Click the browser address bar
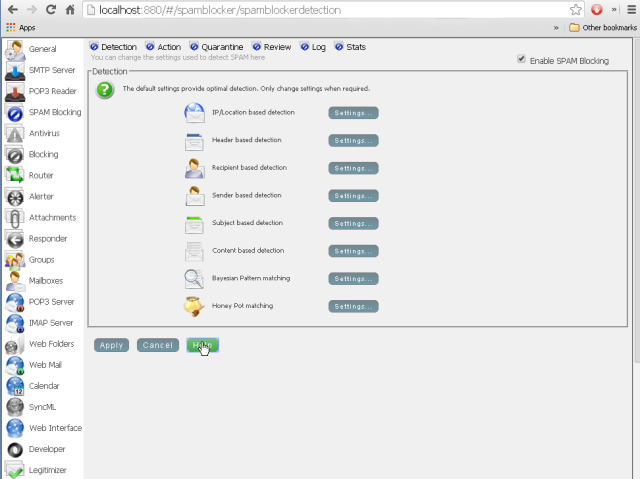640x479 pixels. pyautogui.click(x=330, y=10)
